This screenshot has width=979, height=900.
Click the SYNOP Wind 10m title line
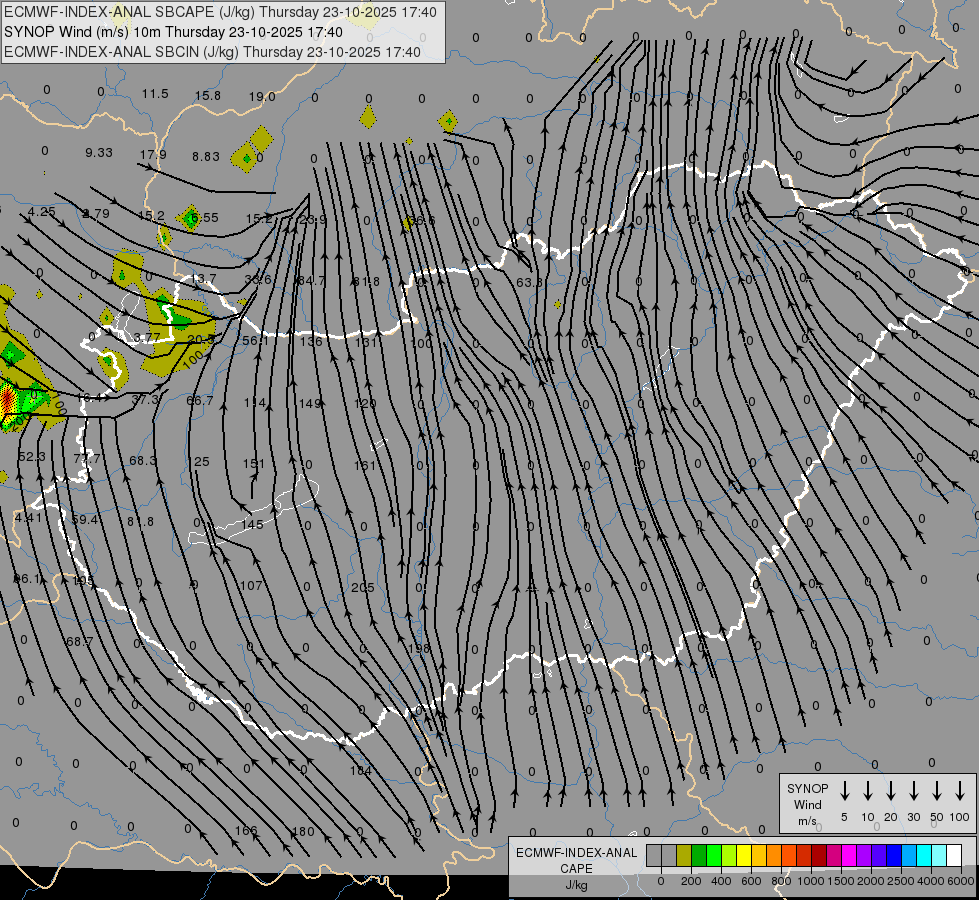[x=173, y=32]
